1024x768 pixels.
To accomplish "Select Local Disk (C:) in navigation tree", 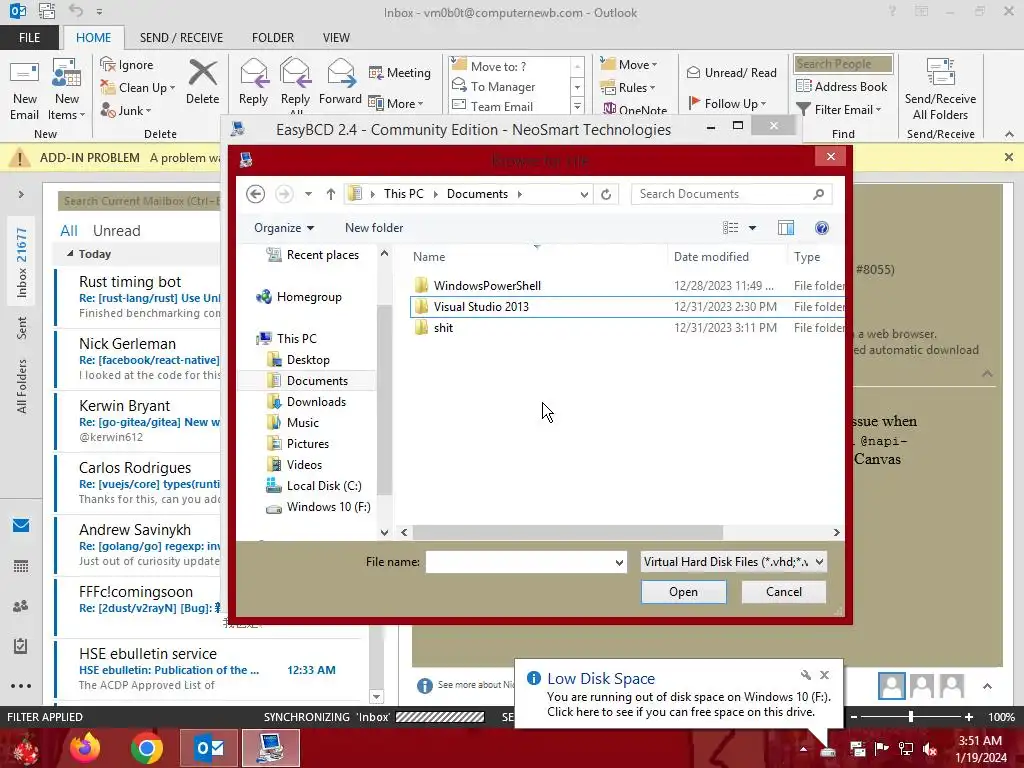I will click(x=324, y=486).
